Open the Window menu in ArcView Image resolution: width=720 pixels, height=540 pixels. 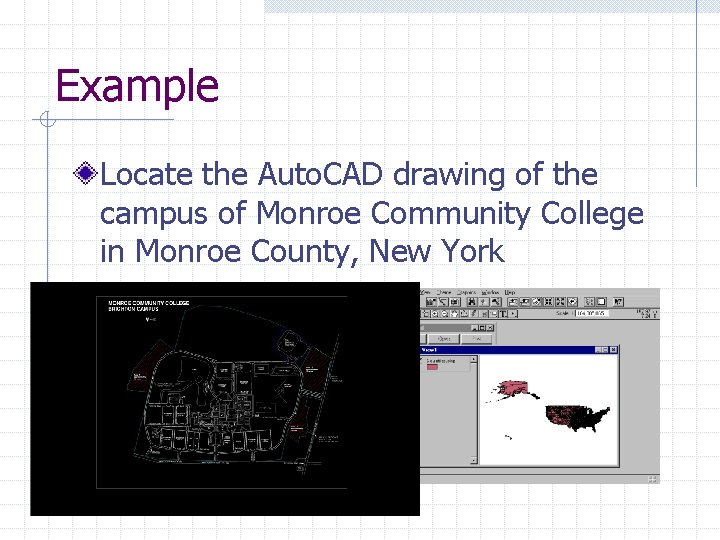click(x=490, y=292)
